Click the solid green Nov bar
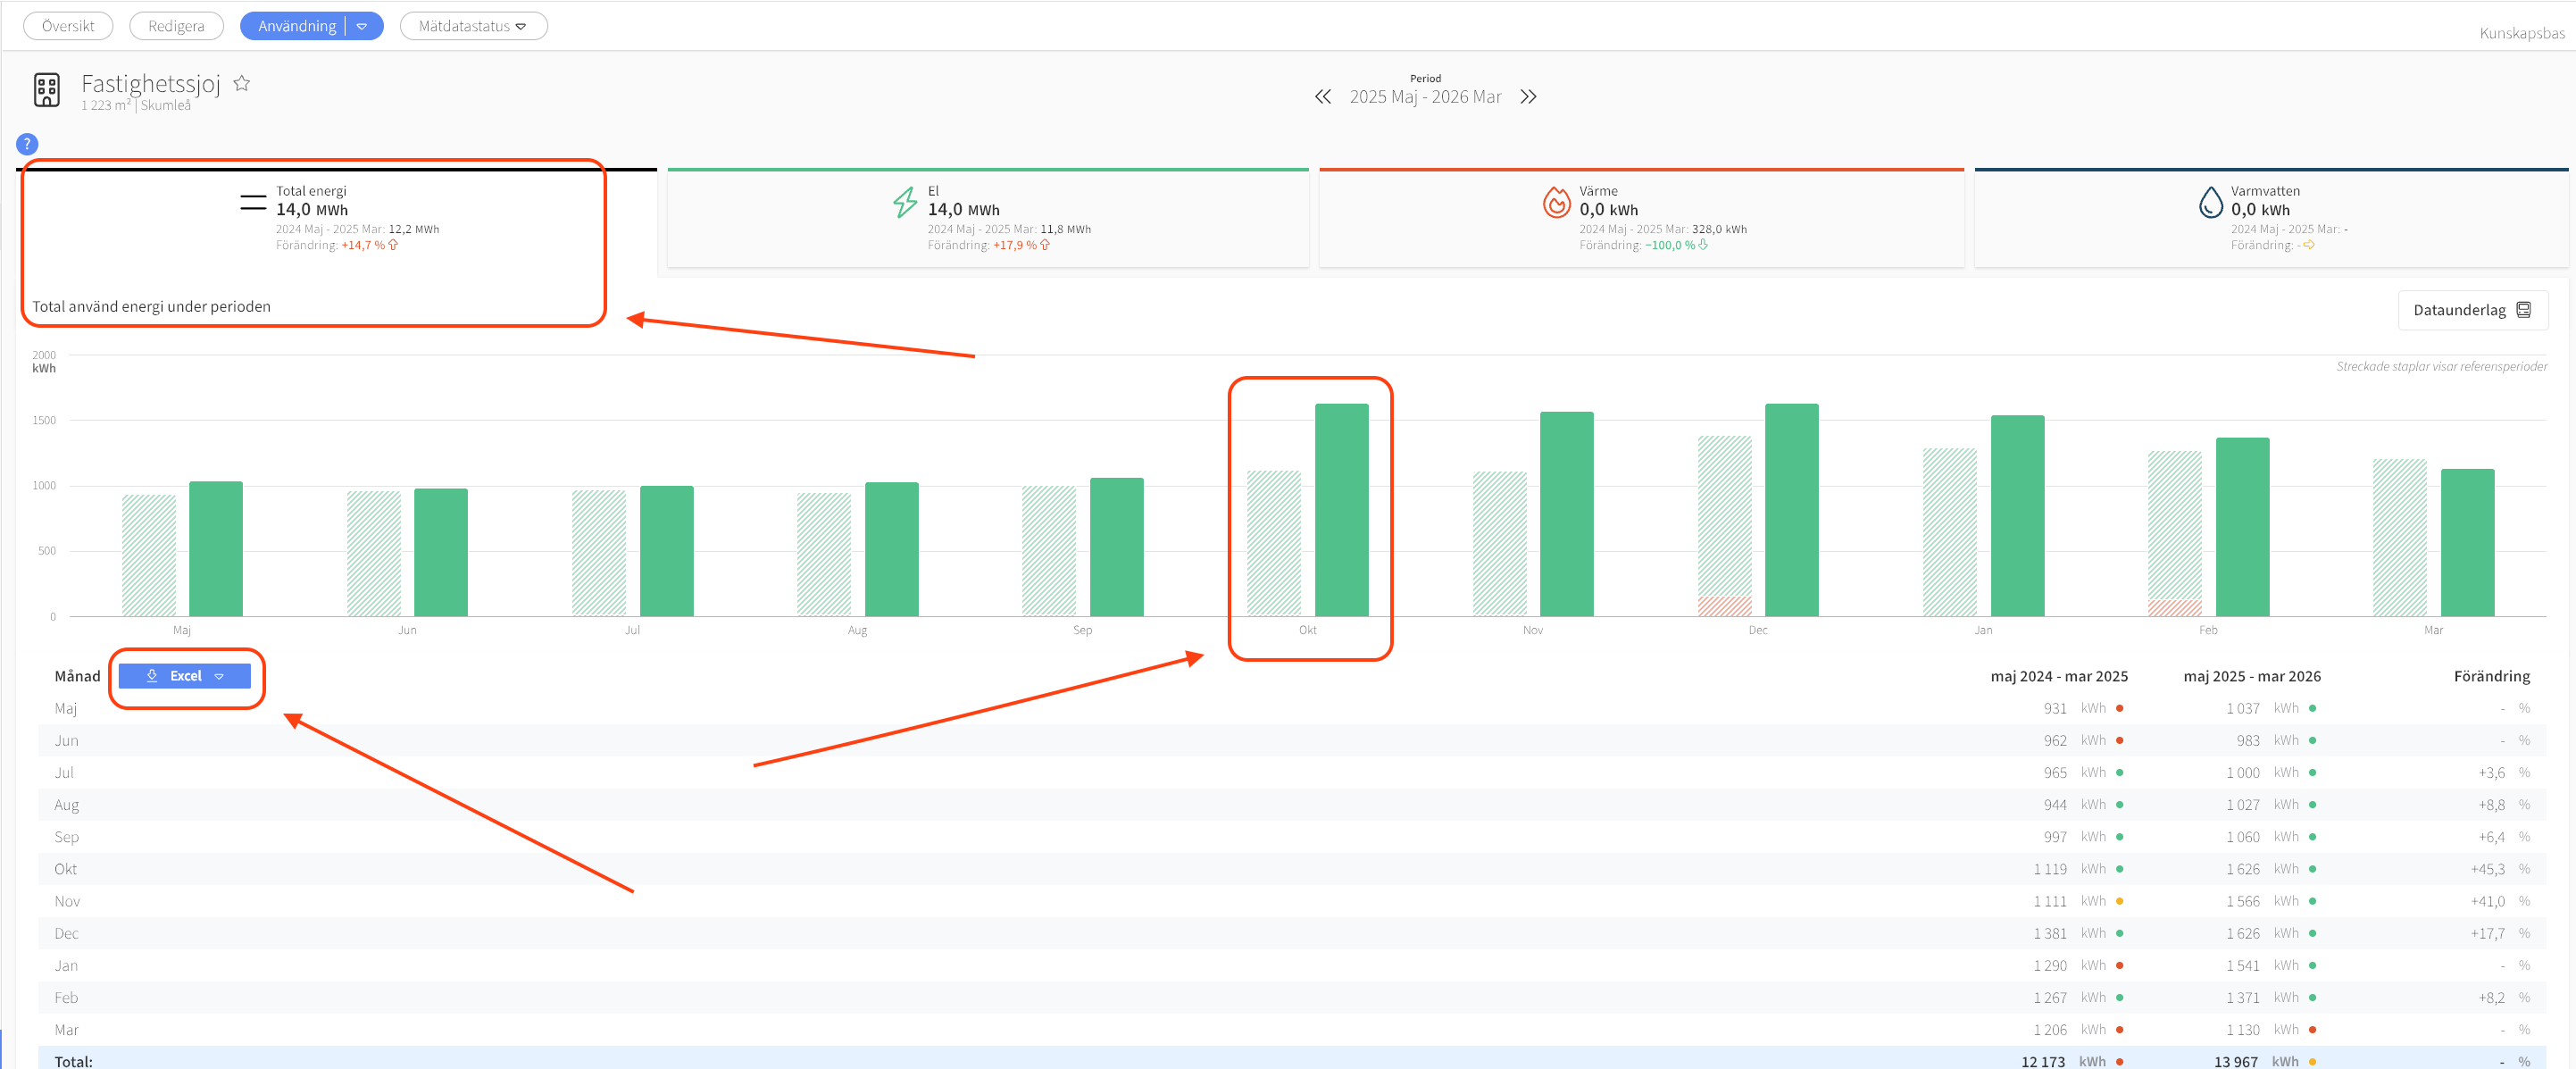Screen dimensions: 2576x1069 1566,514
